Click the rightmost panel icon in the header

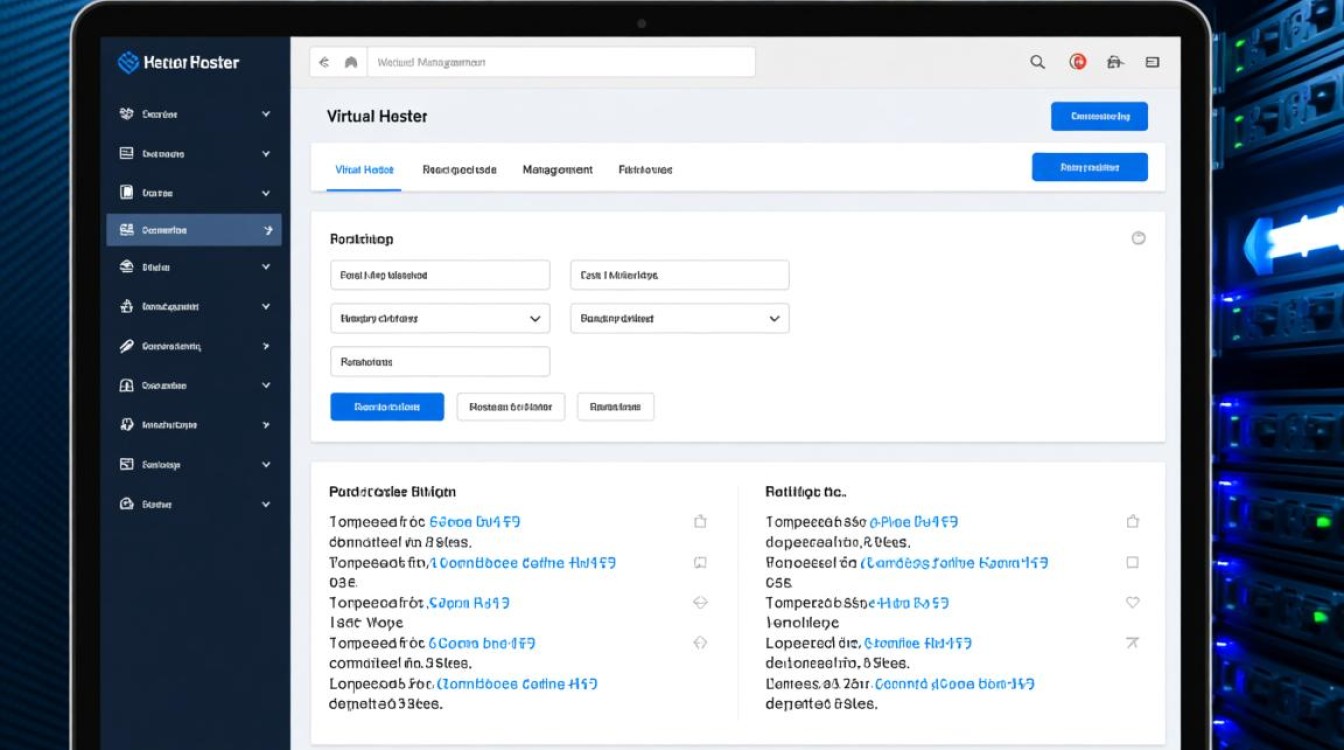(1152, 62)
